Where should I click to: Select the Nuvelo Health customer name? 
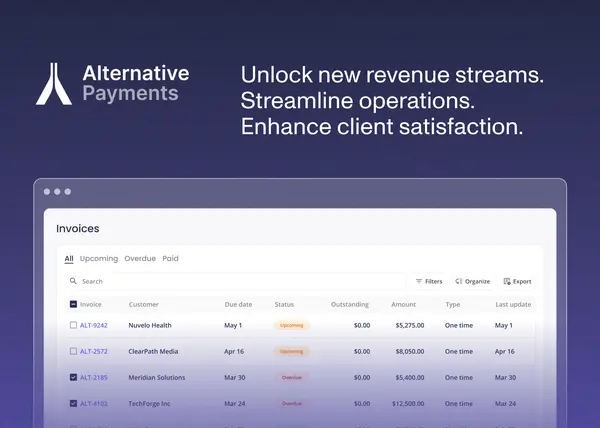[150, 325]
